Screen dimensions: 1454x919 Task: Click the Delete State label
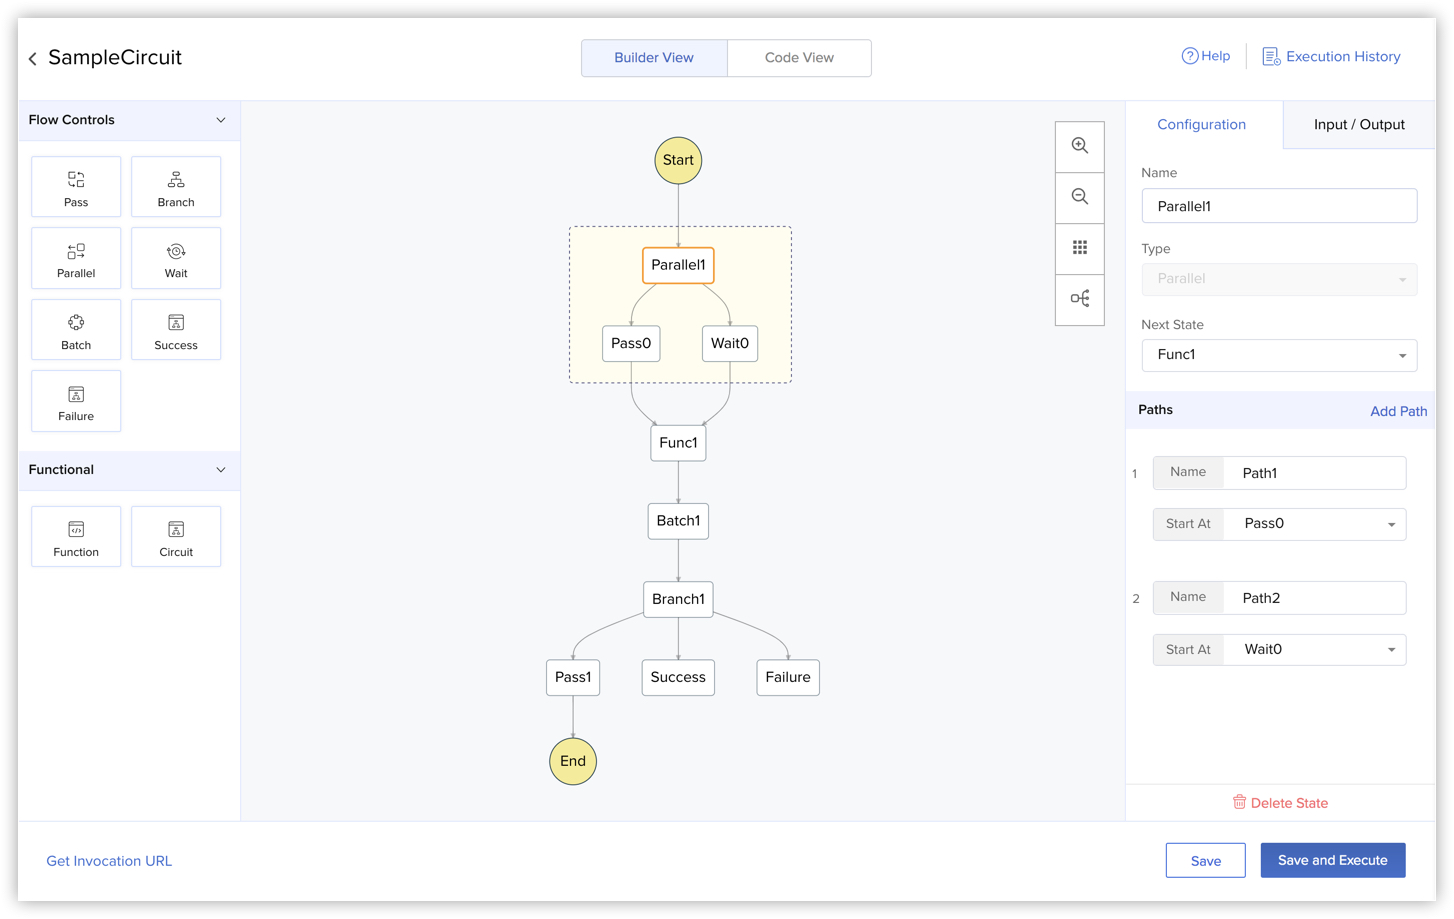(x=1289, y=803)
